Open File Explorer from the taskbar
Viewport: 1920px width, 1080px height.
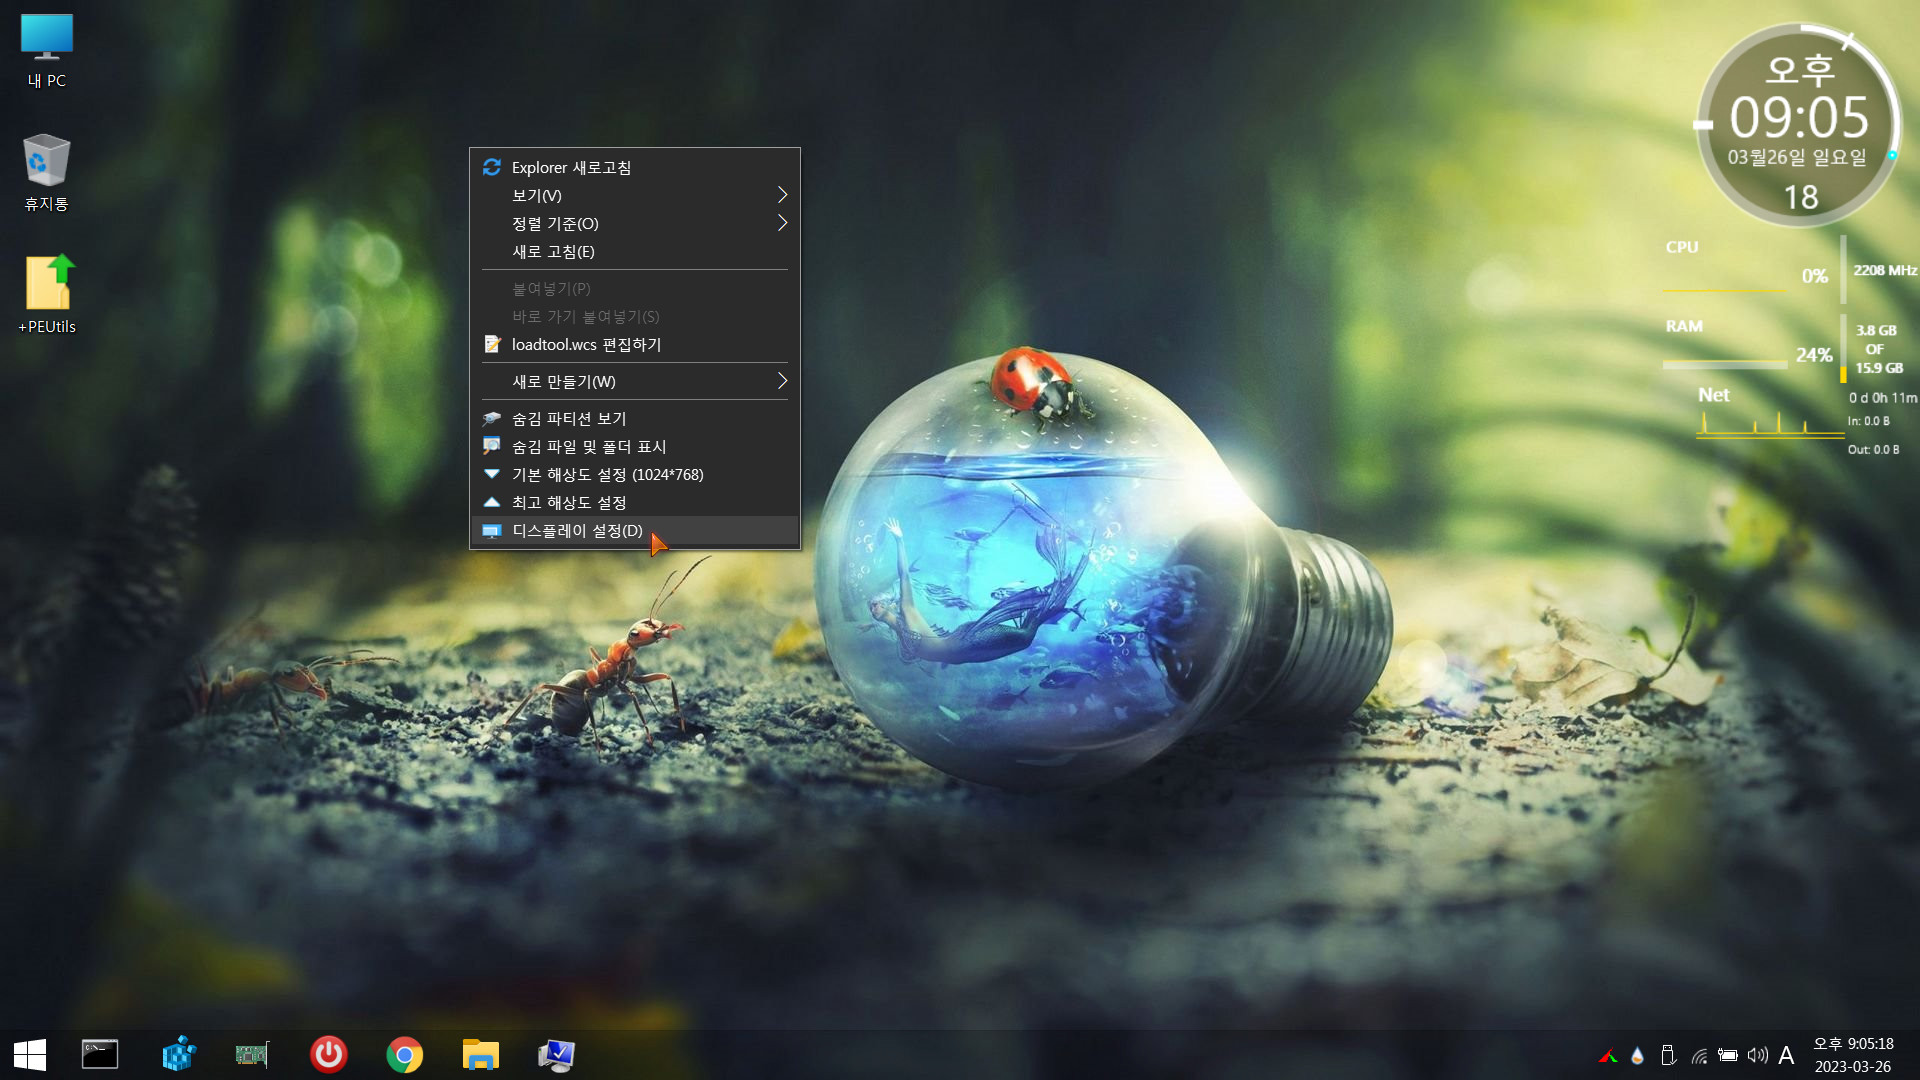[x=480, y=1054]
